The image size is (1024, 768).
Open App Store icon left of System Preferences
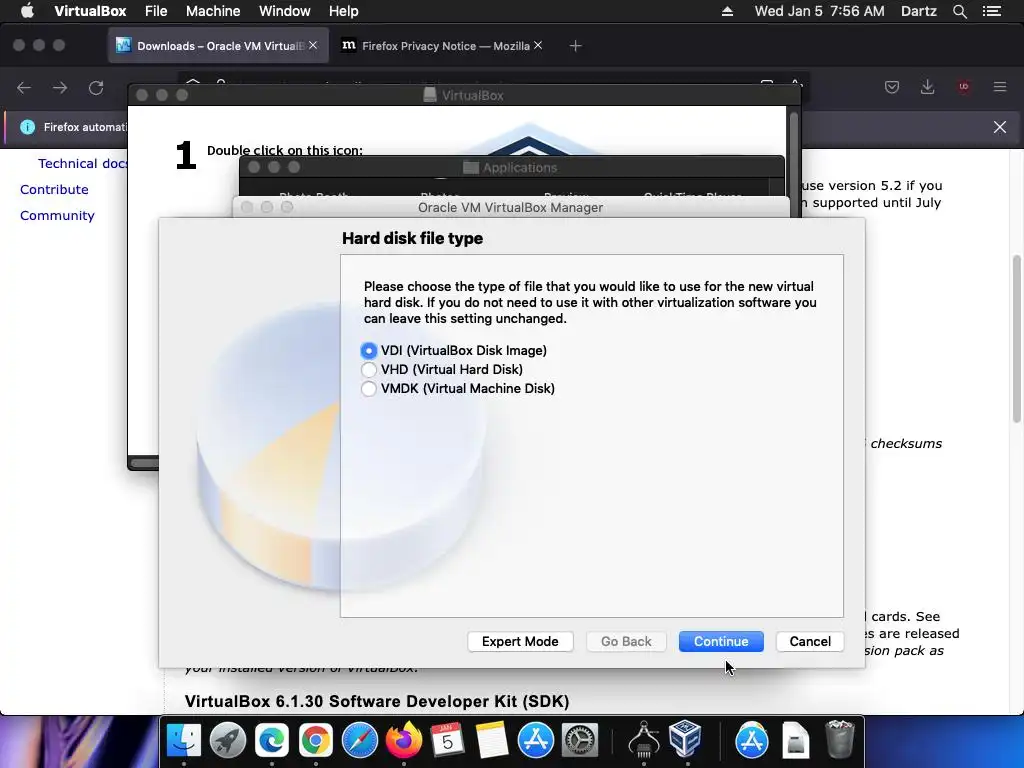tap(536, 741)
